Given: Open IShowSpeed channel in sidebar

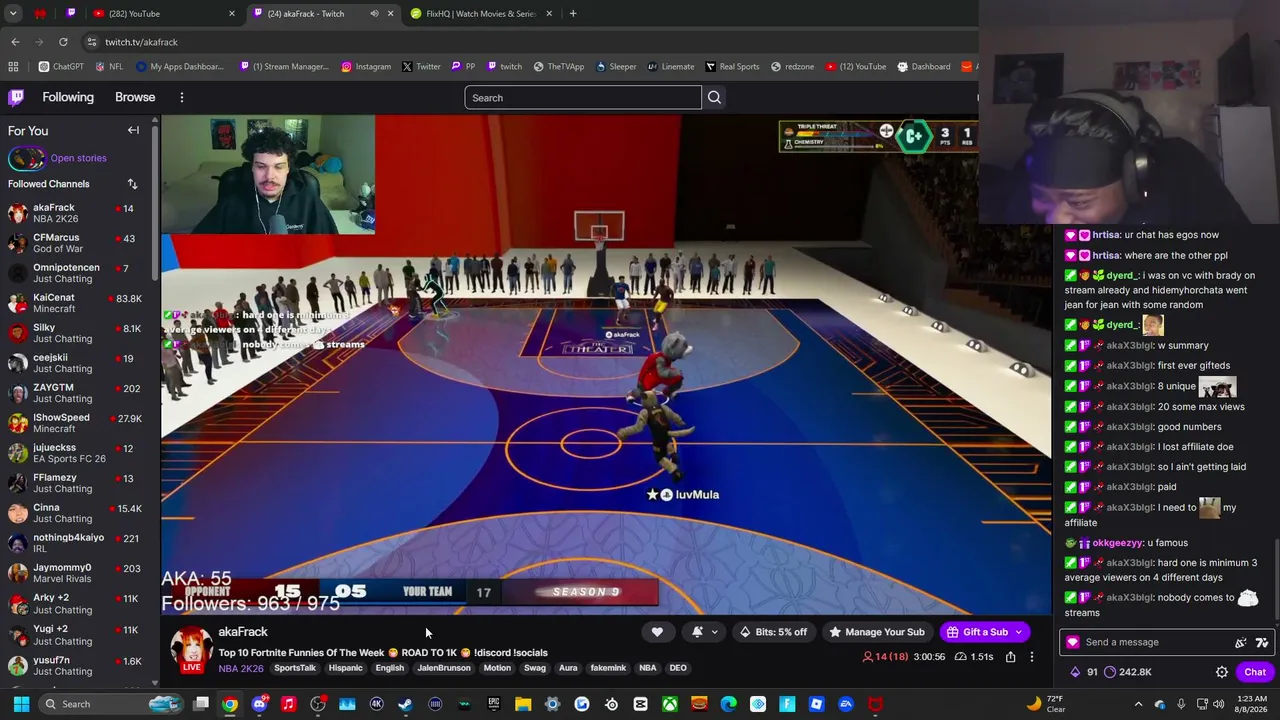Looking at the screenshot, I should click(x=75, y=423).
